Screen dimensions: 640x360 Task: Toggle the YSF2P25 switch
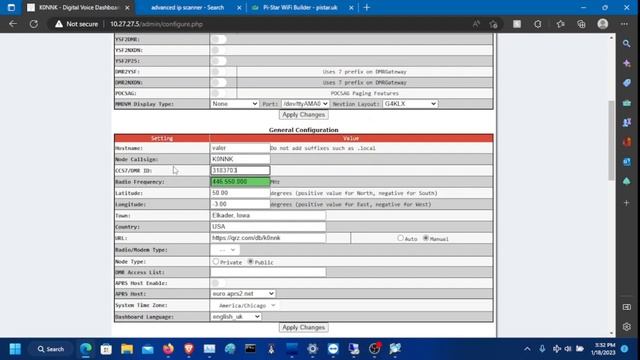point(219,61)
